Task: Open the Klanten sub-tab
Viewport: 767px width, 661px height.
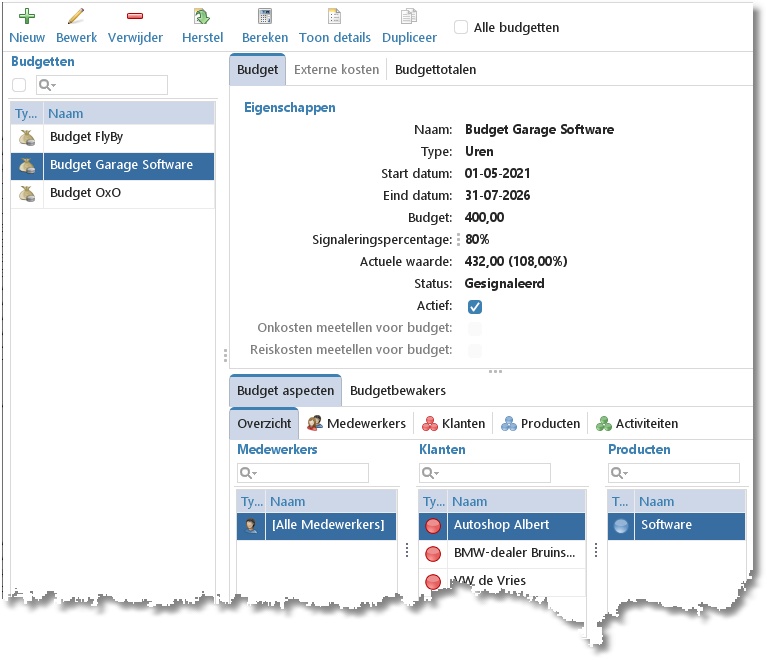Action: (453, 423)
